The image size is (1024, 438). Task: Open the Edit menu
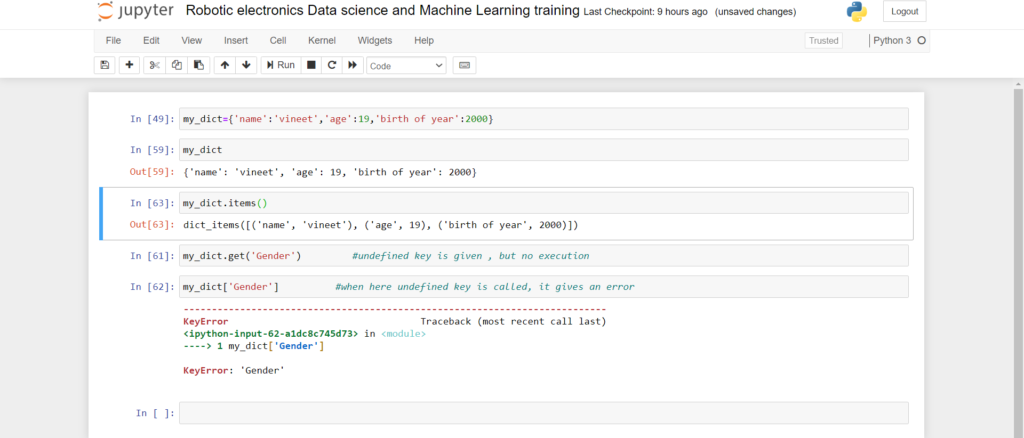(x=152, y=40)
